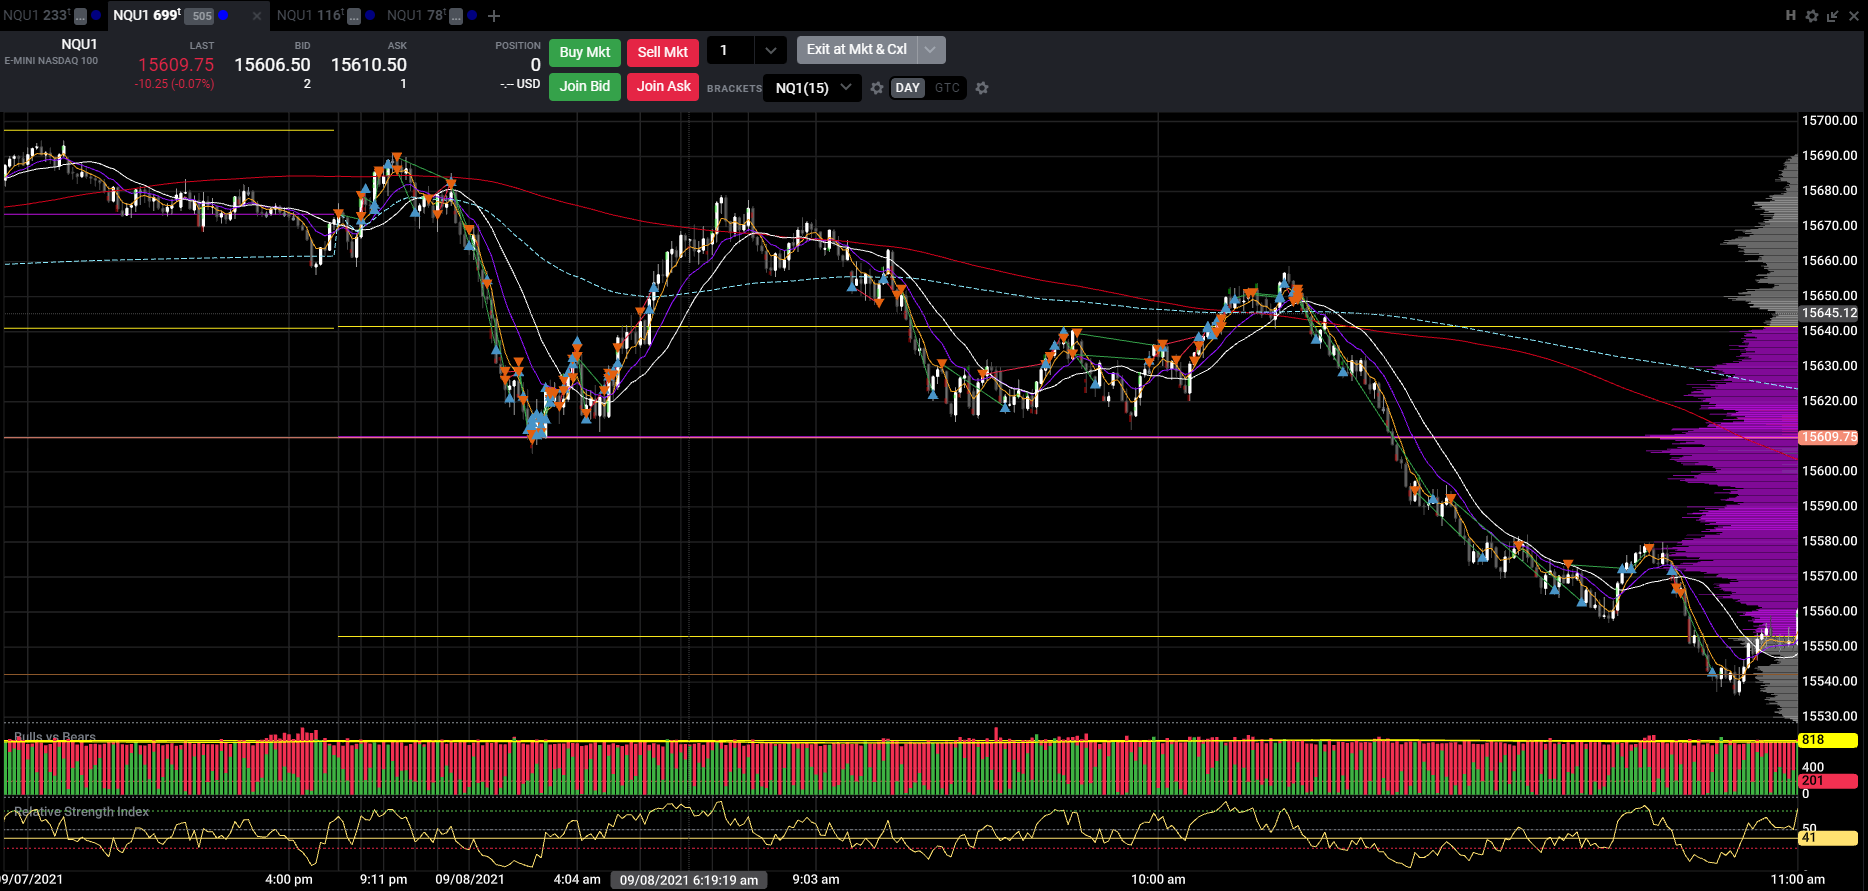Click the last price 15609.75 in header

coord(176,64)
